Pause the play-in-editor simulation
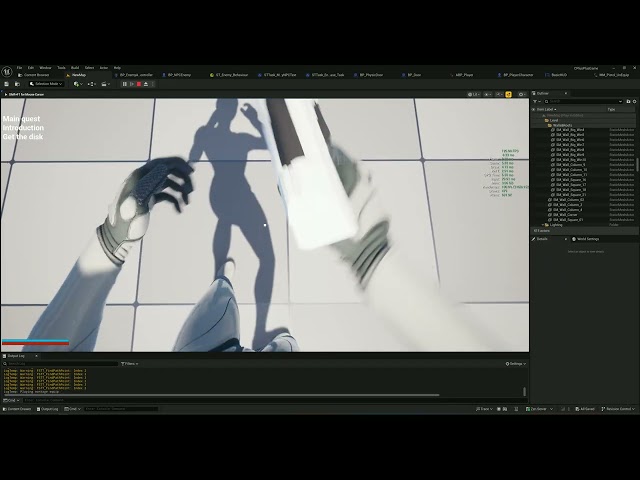 tap(124, 84)
